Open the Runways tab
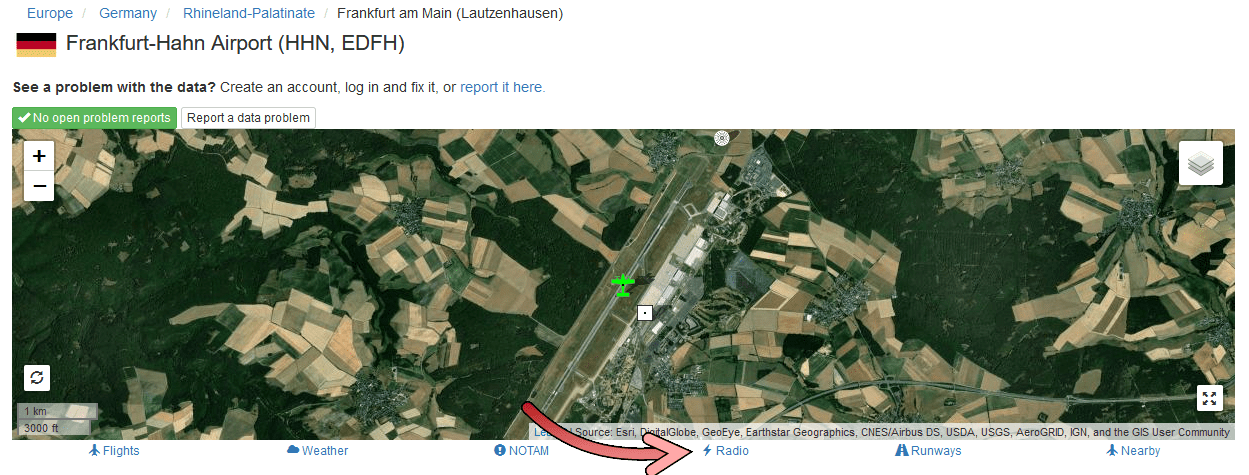 point(928,451)
